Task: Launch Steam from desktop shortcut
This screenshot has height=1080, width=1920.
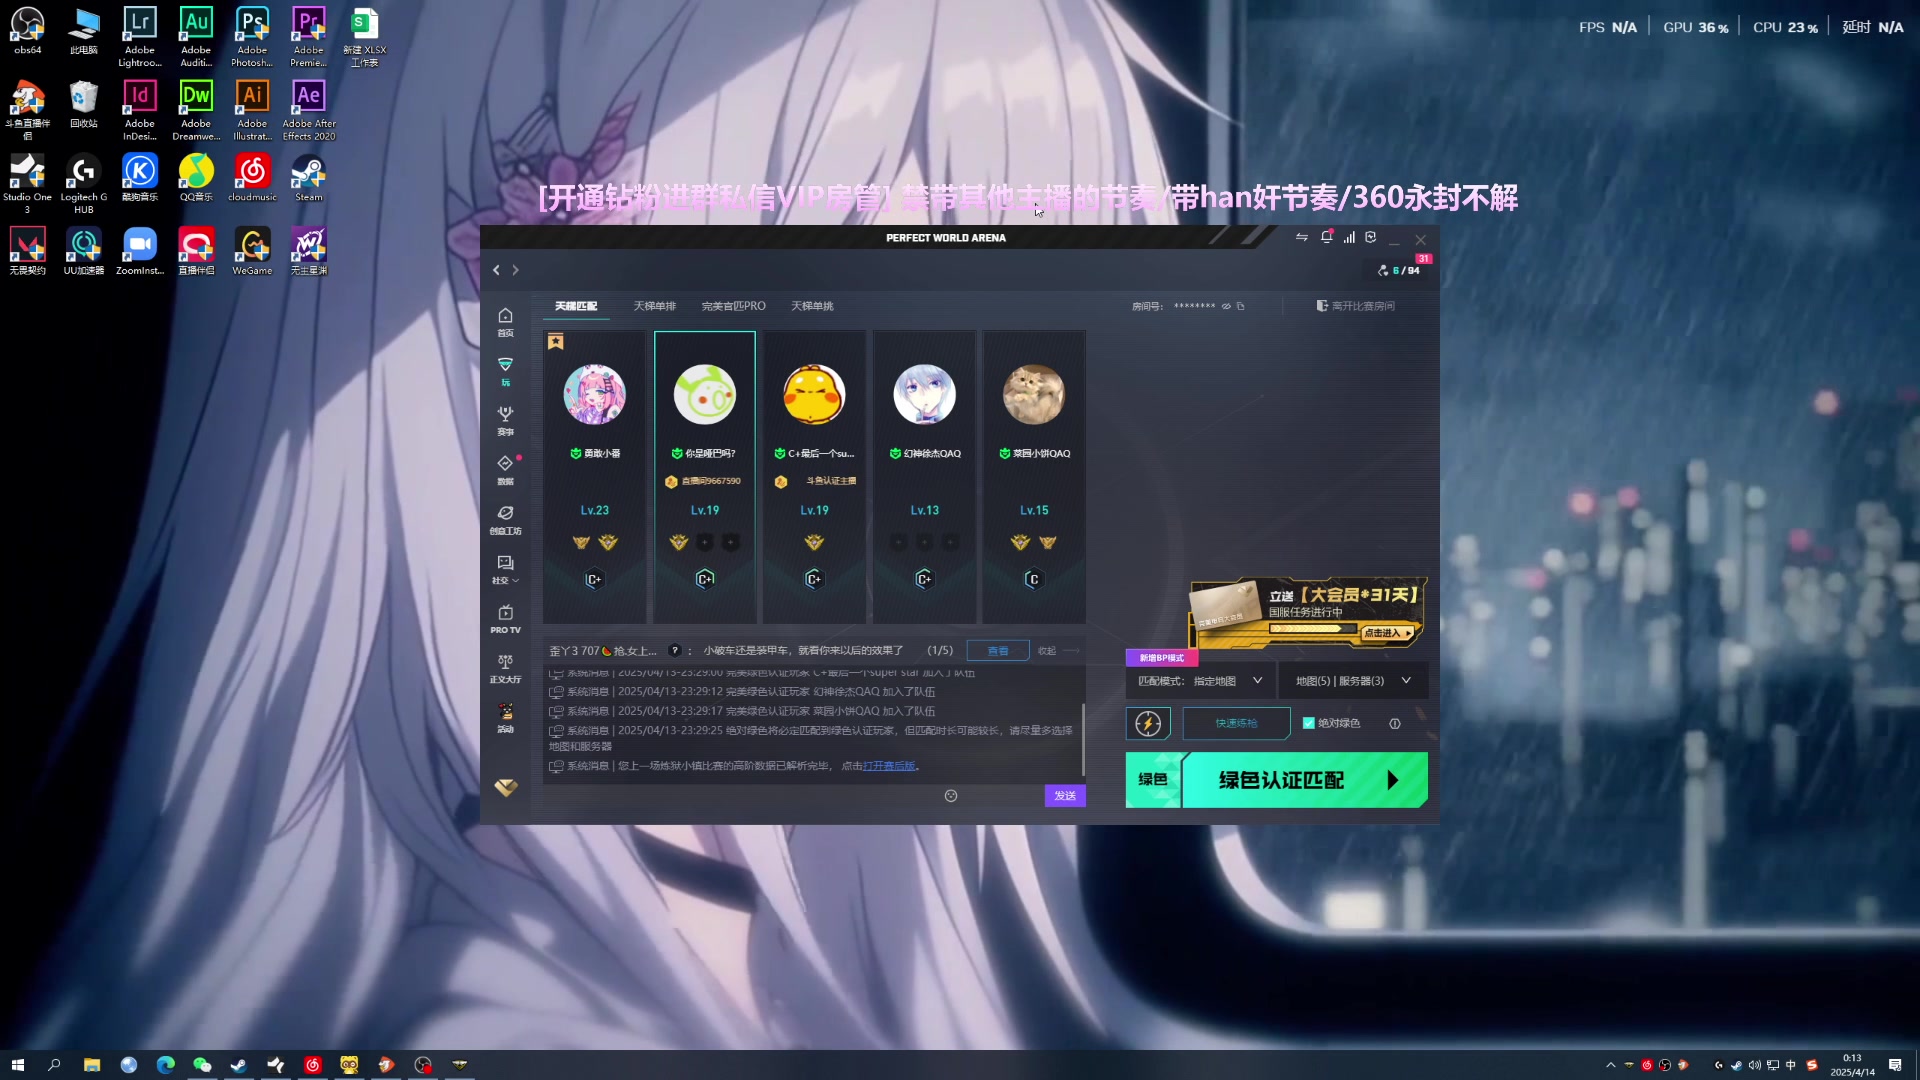Action: click(309, 178)
